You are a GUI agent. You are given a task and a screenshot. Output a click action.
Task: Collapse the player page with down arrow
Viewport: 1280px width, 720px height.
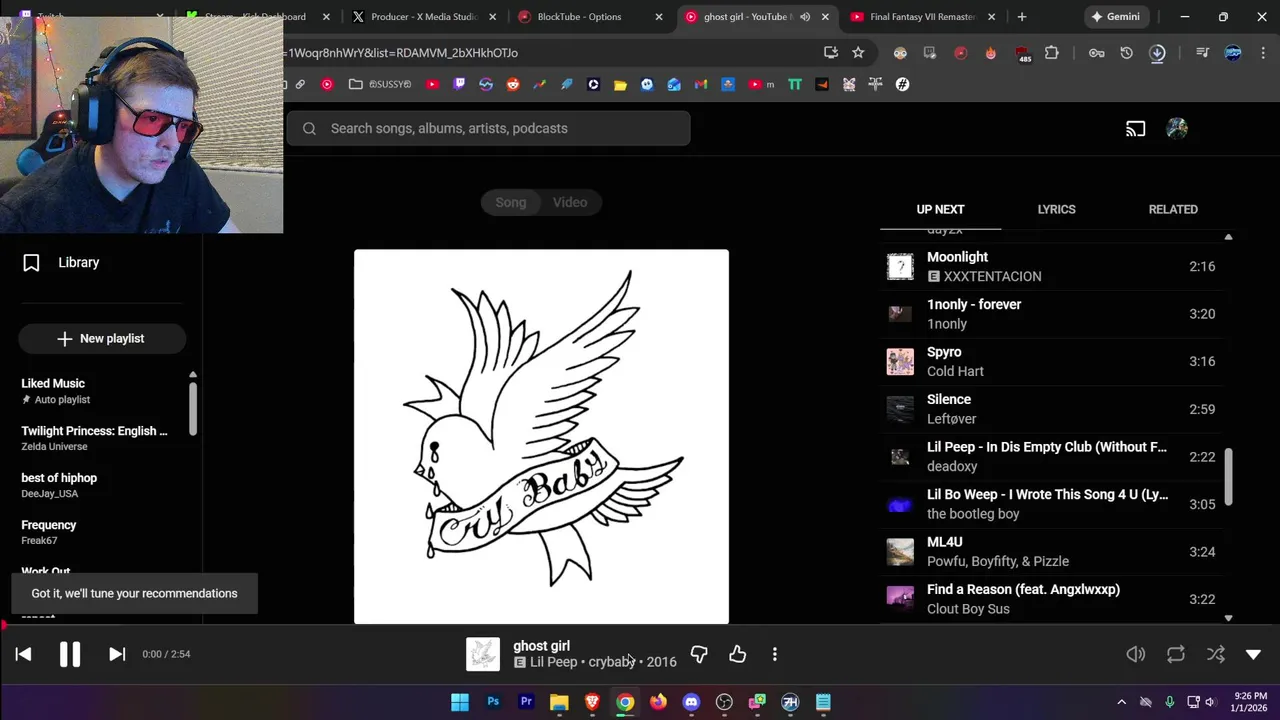(x=1253, y=654)
